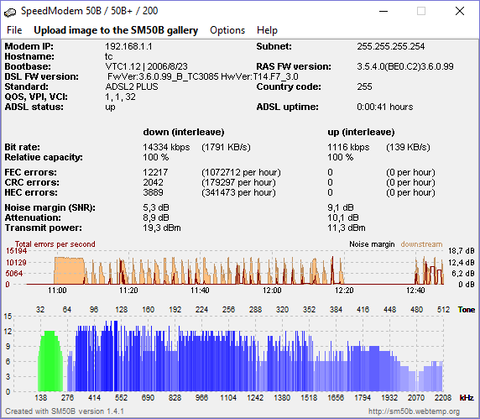The width and height of the screenshot is (480, 419).
Task: Click the upstream bit rate 1116 kbps
Action: pyautogui.click(x=348, y=147)
